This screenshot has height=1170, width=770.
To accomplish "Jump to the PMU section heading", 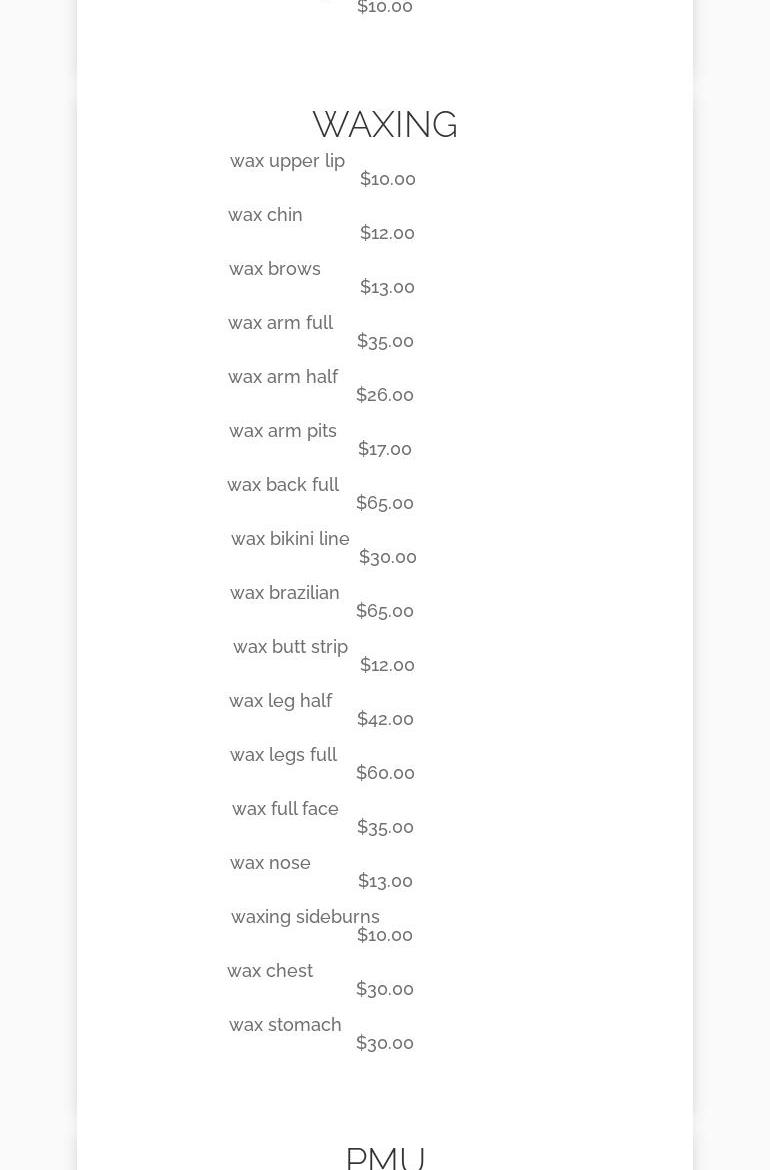I will click(x=385, y=1157).
